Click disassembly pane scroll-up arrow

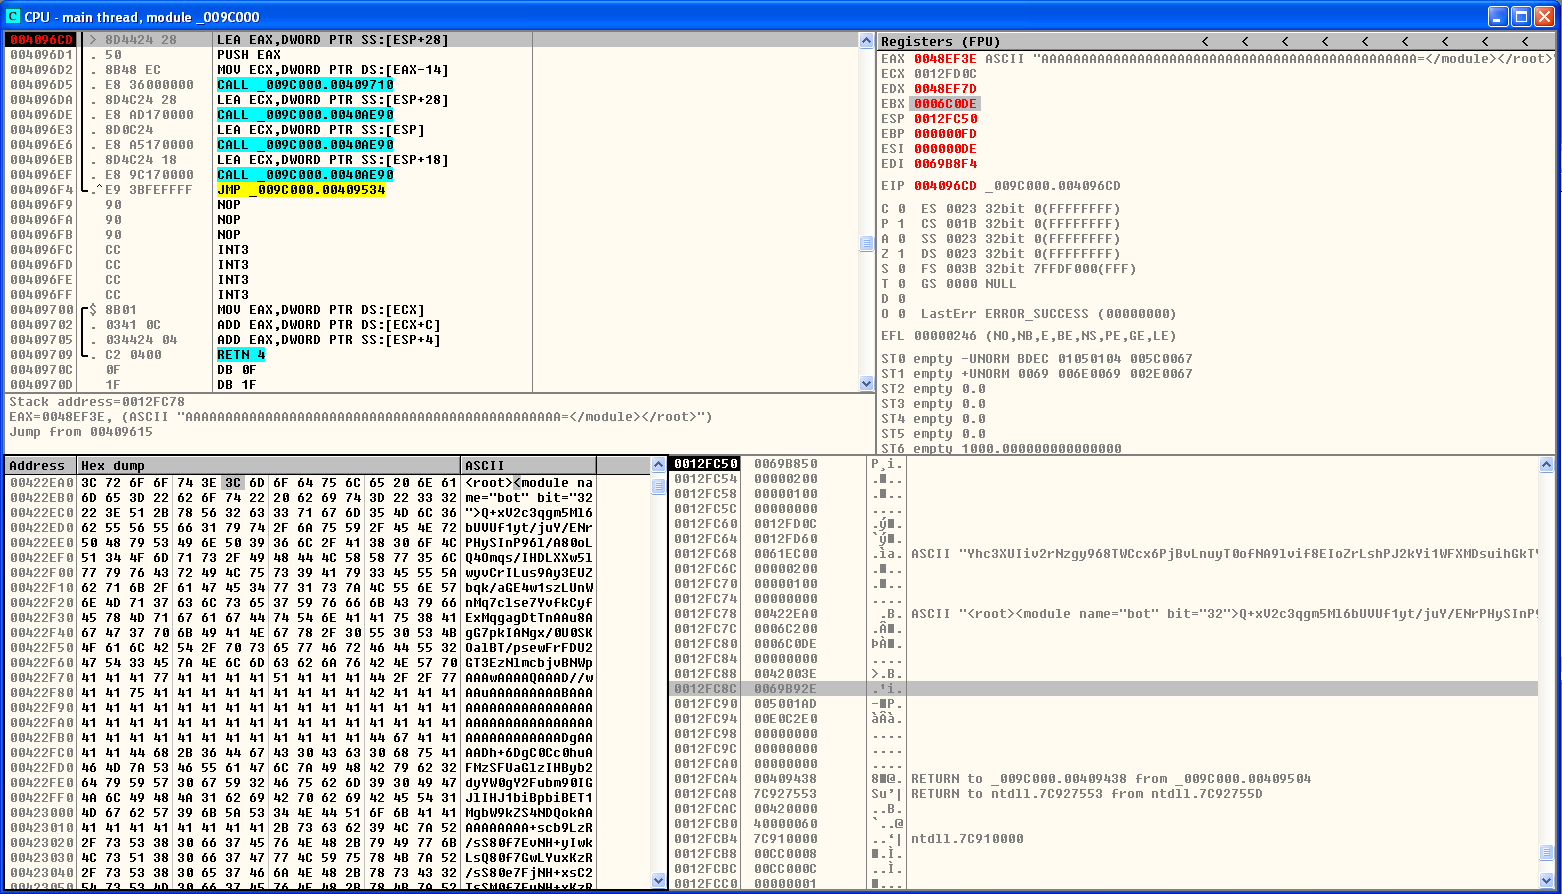click(x=866, y=41)
